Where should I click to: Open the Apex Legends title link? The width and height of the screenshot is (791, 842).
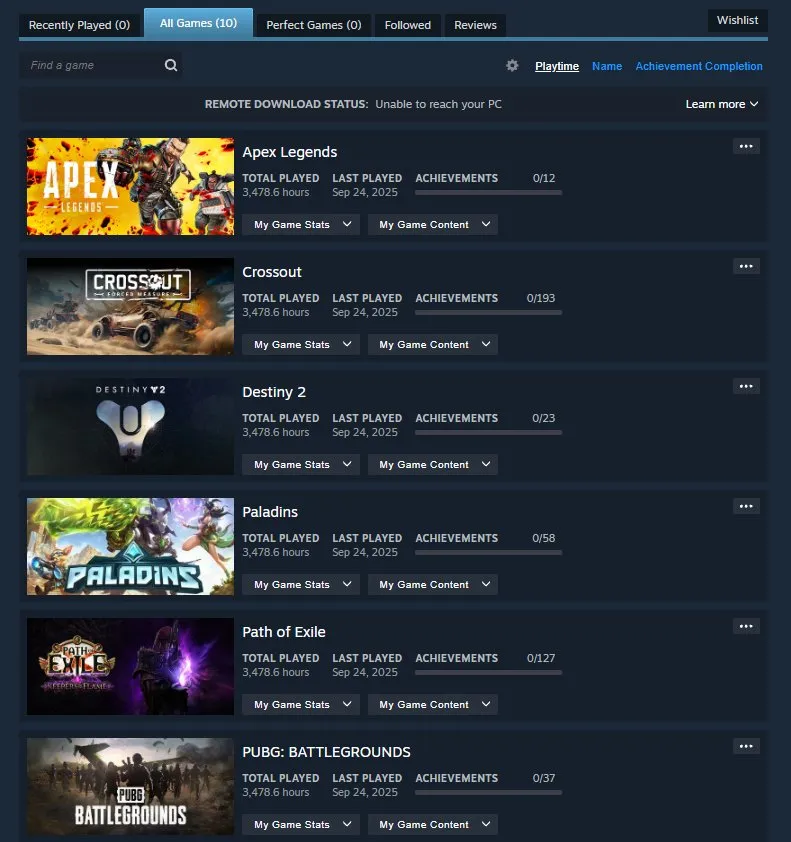tap(289, 152)
